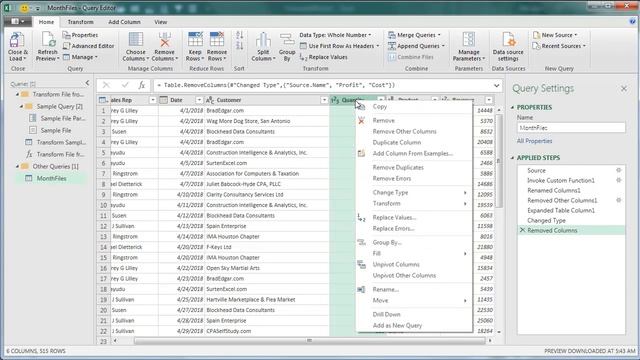Click the Keep Rows icon
Screen dimensions: 640x360
tap(195, 40)
